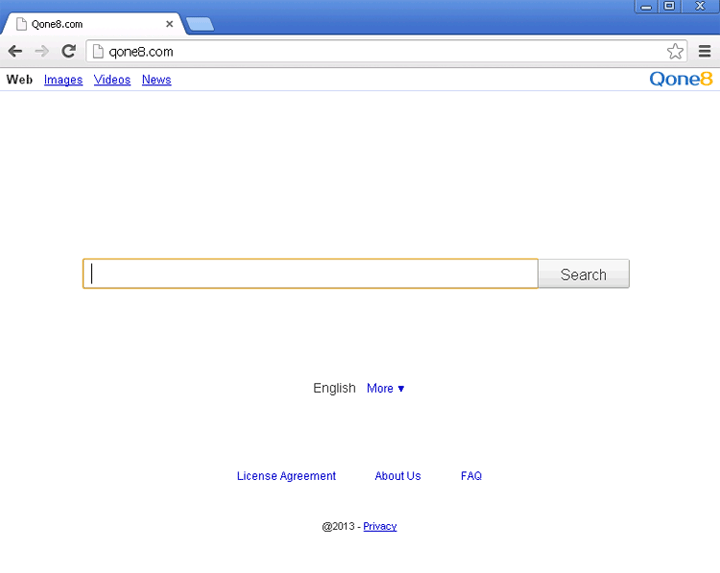Open a new tab button
720x573 pixels.
[199, 24]
